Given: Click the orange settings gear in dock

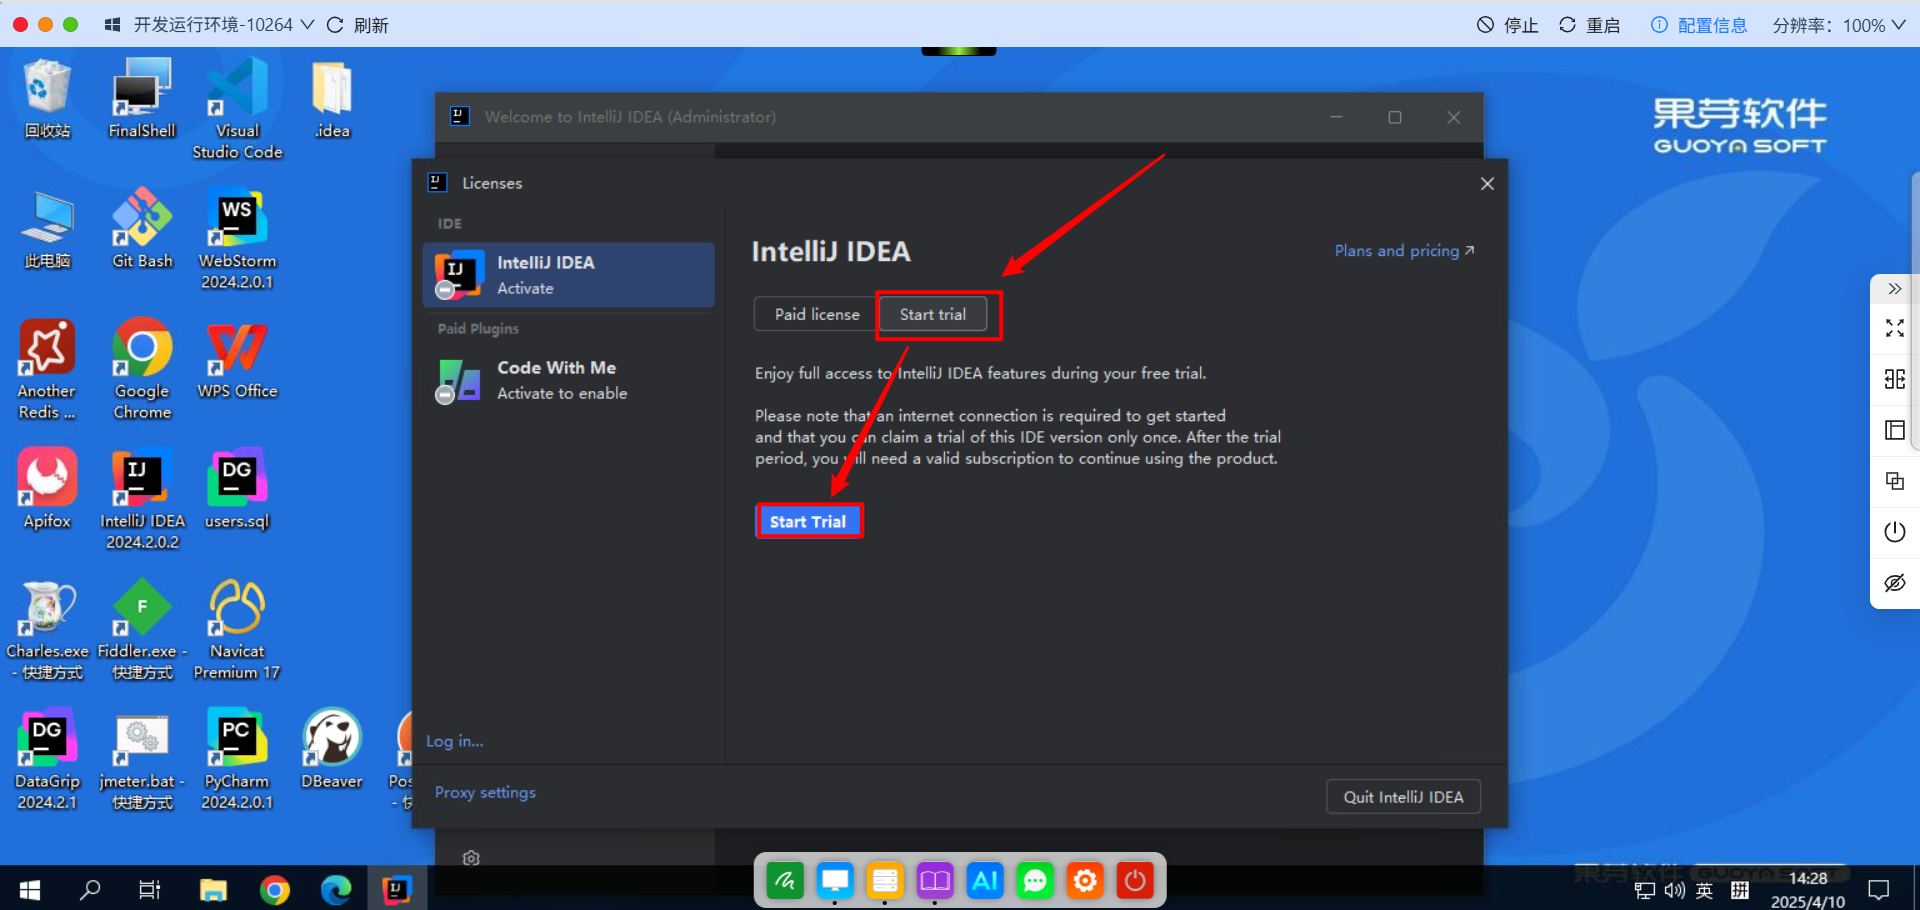Looking at the screenshot, I should (1085, 880).
